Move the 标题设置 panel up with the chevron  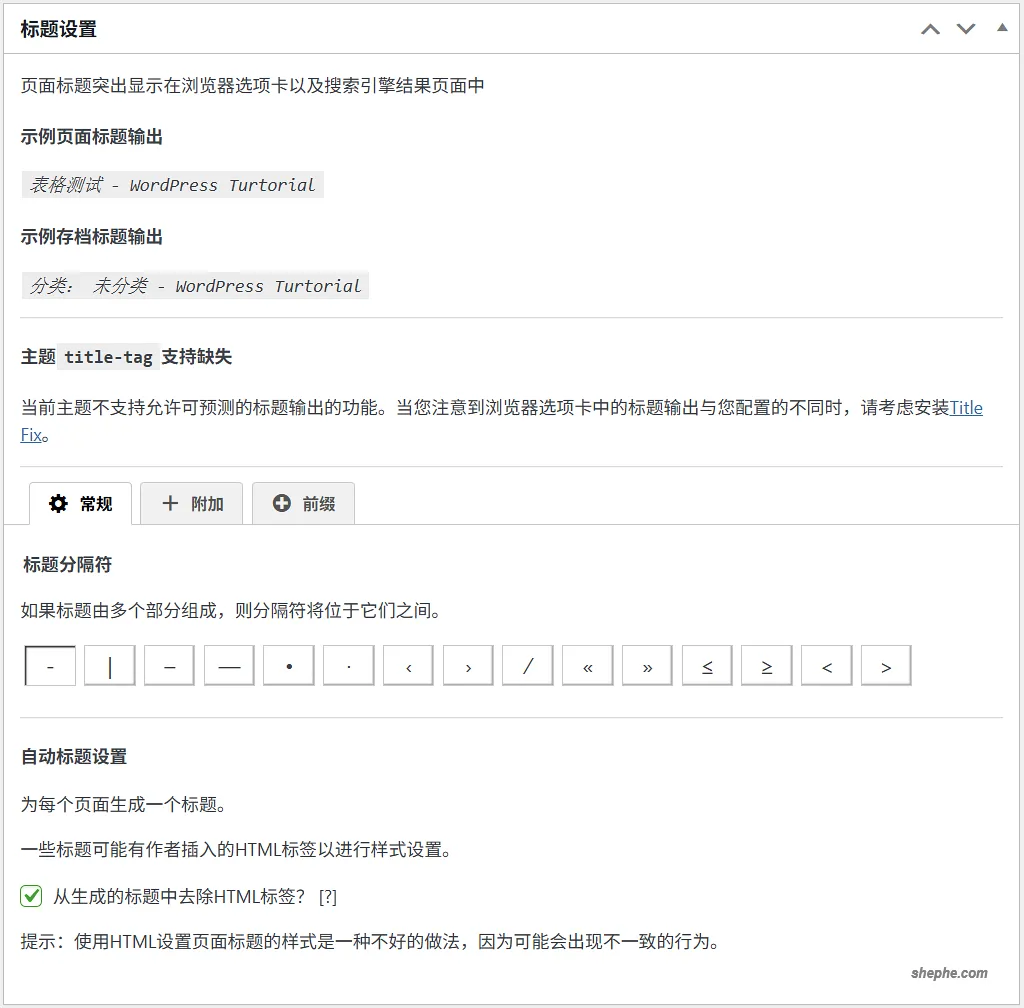(x=930, y=29)
